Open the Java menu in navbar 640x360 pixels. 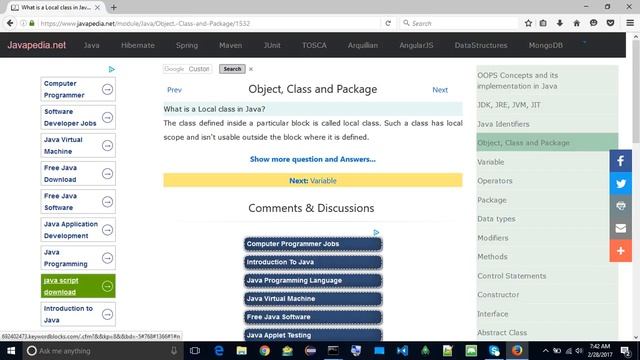(x=91, y=45)
